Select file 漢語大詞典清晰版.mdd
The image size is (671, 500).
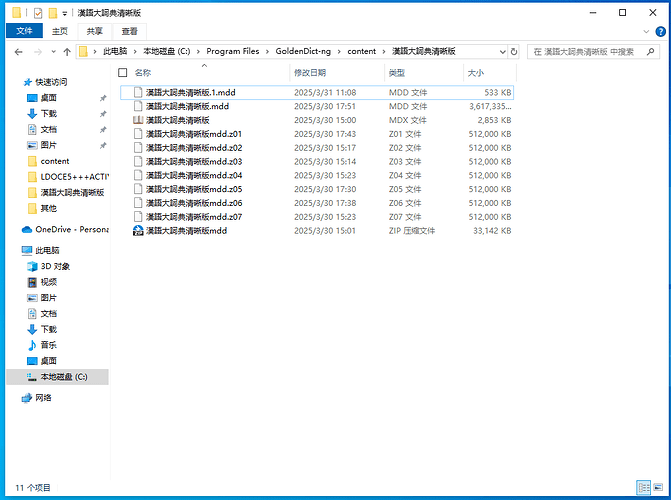click(187, 106)
